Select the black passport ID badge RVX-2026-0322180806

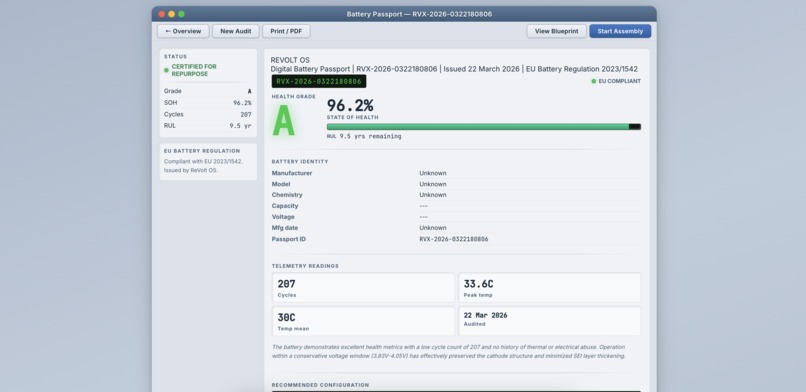pos(319,81)
